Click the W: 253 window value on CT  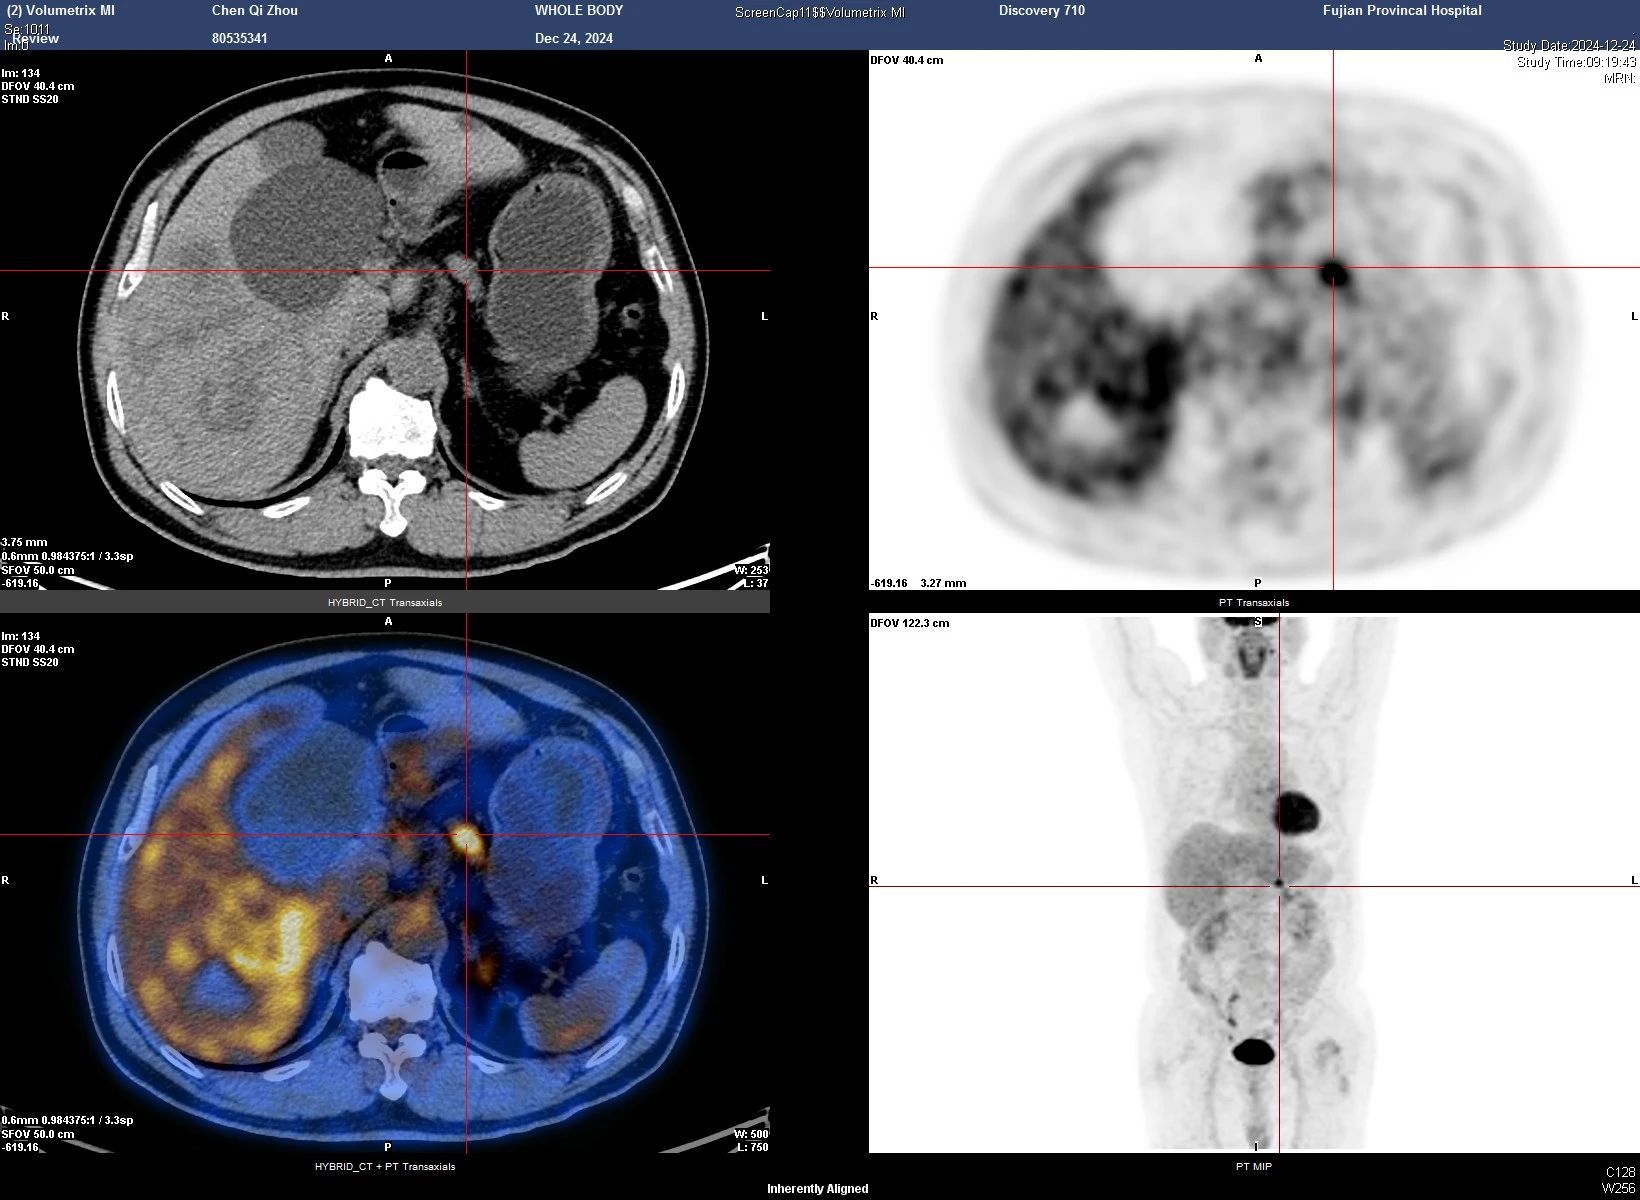tap(750, 570)
